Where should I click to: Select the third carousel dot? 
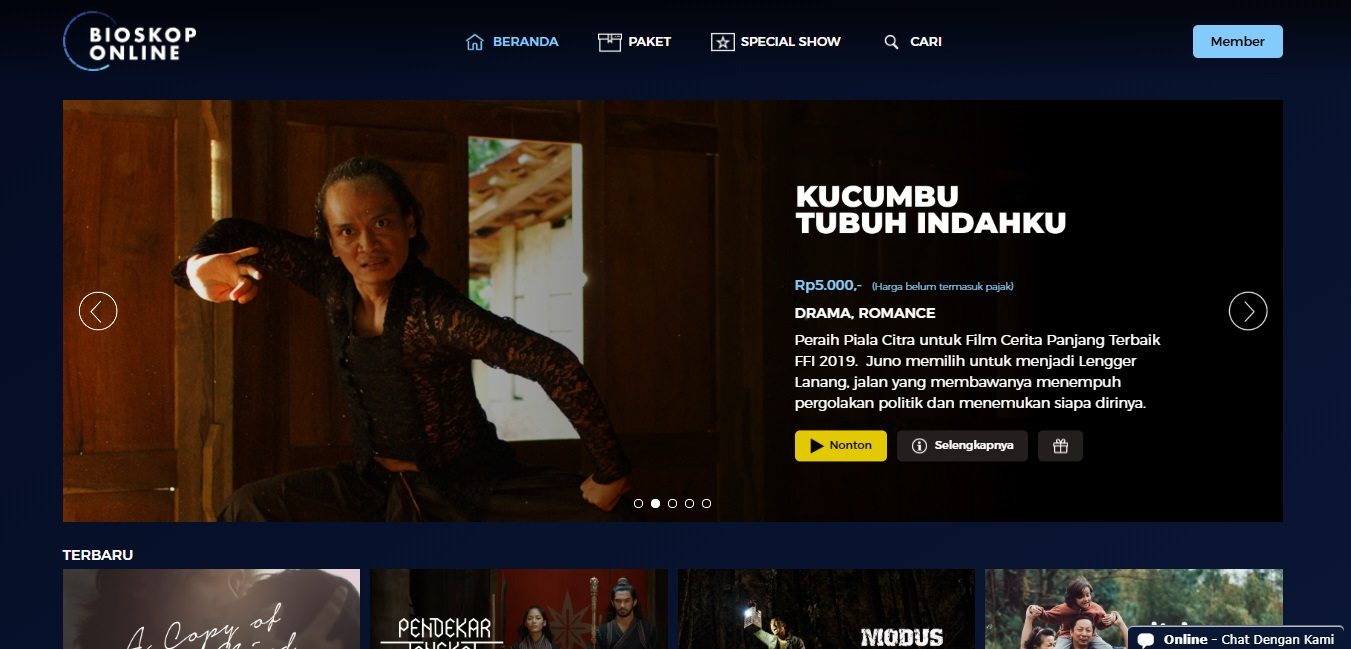pos(672,503)
